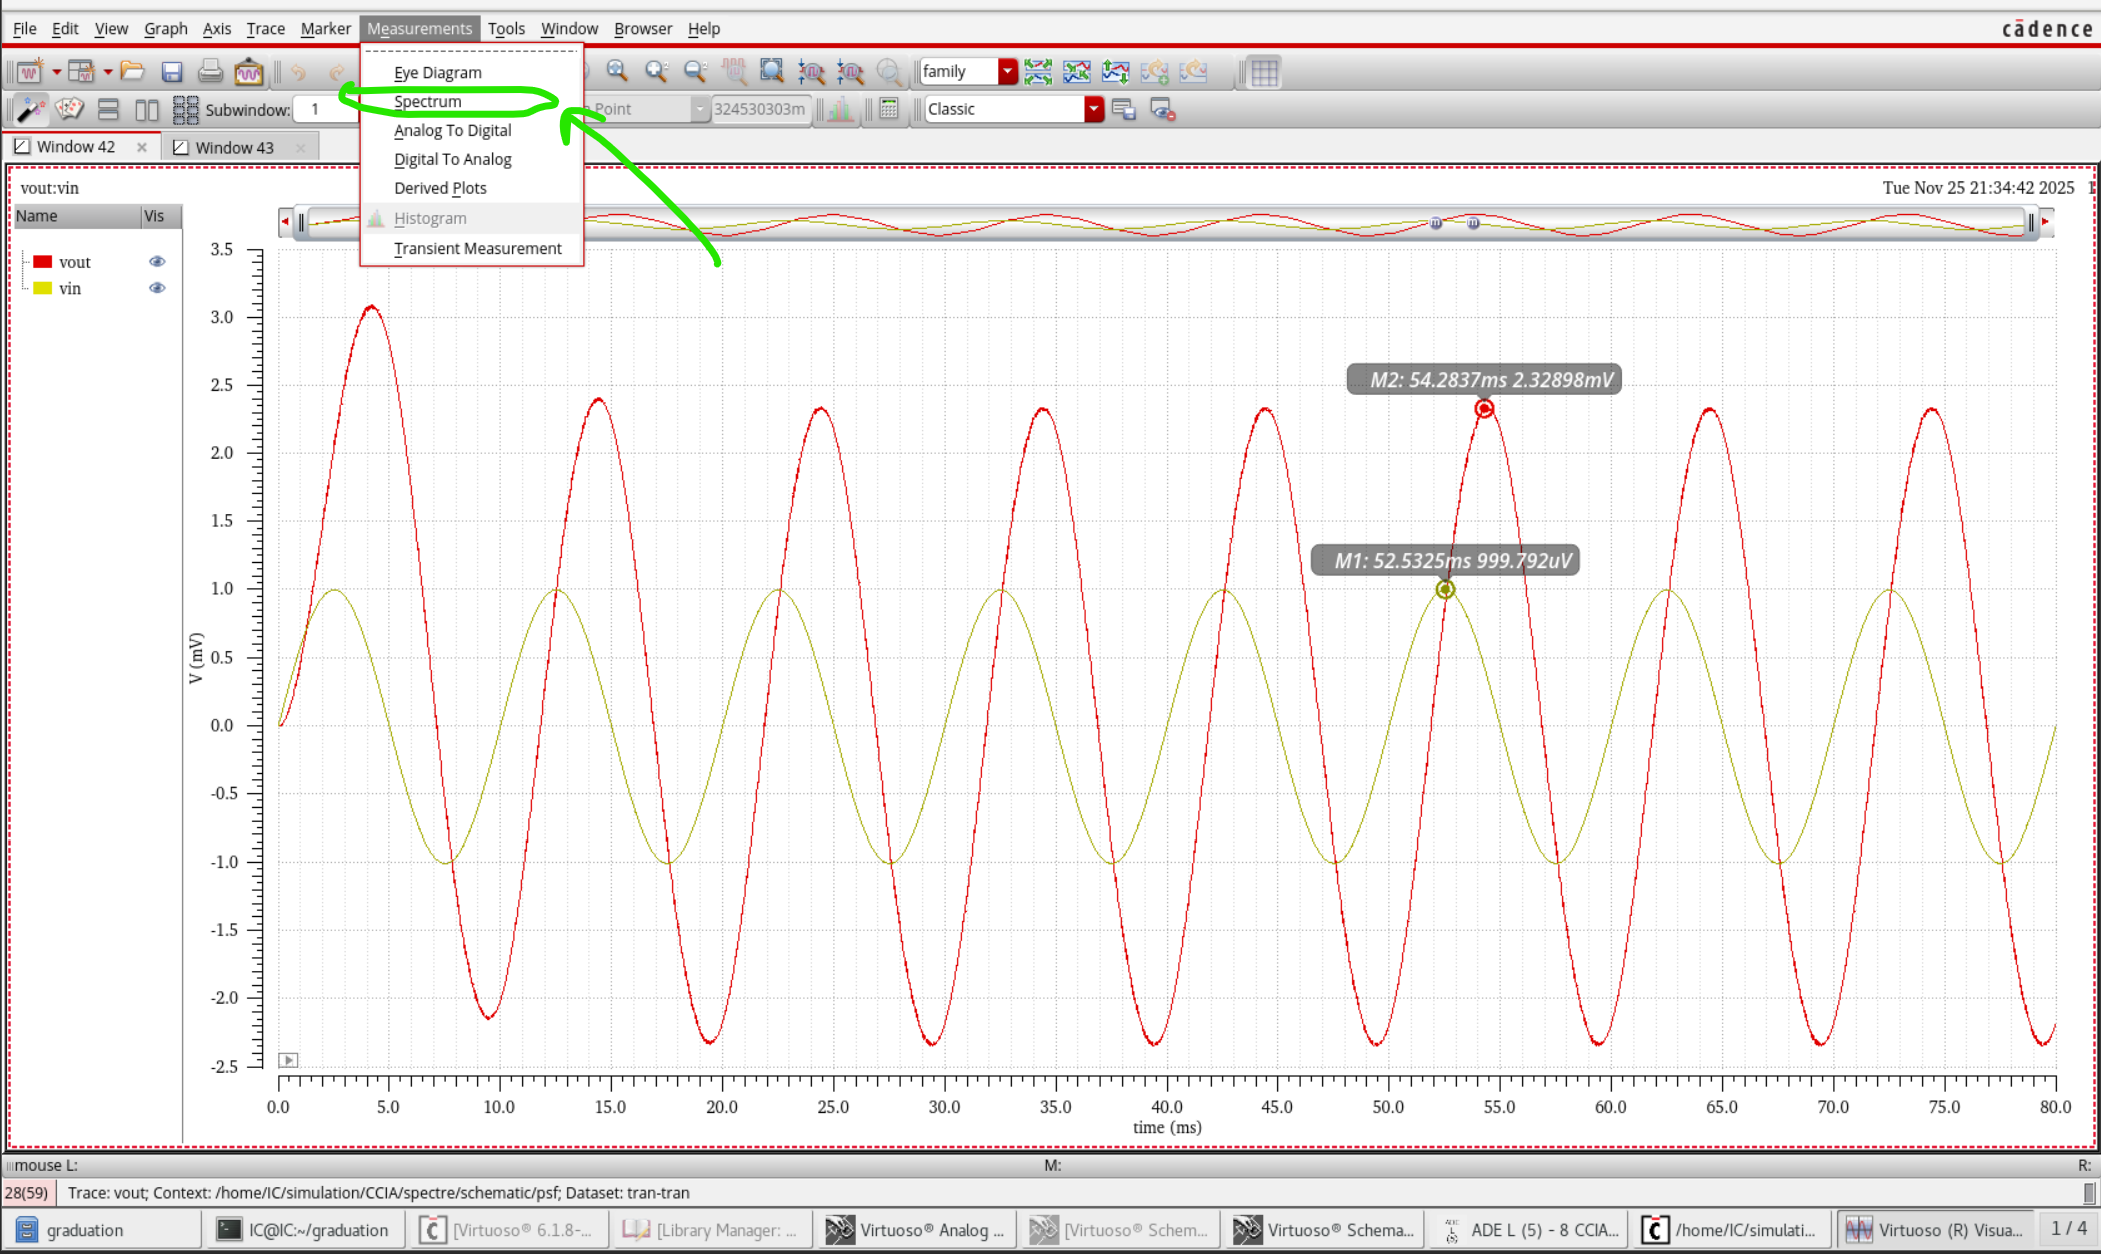
Task: Select the horizontal strip layout icon
Action: point(108,109)
